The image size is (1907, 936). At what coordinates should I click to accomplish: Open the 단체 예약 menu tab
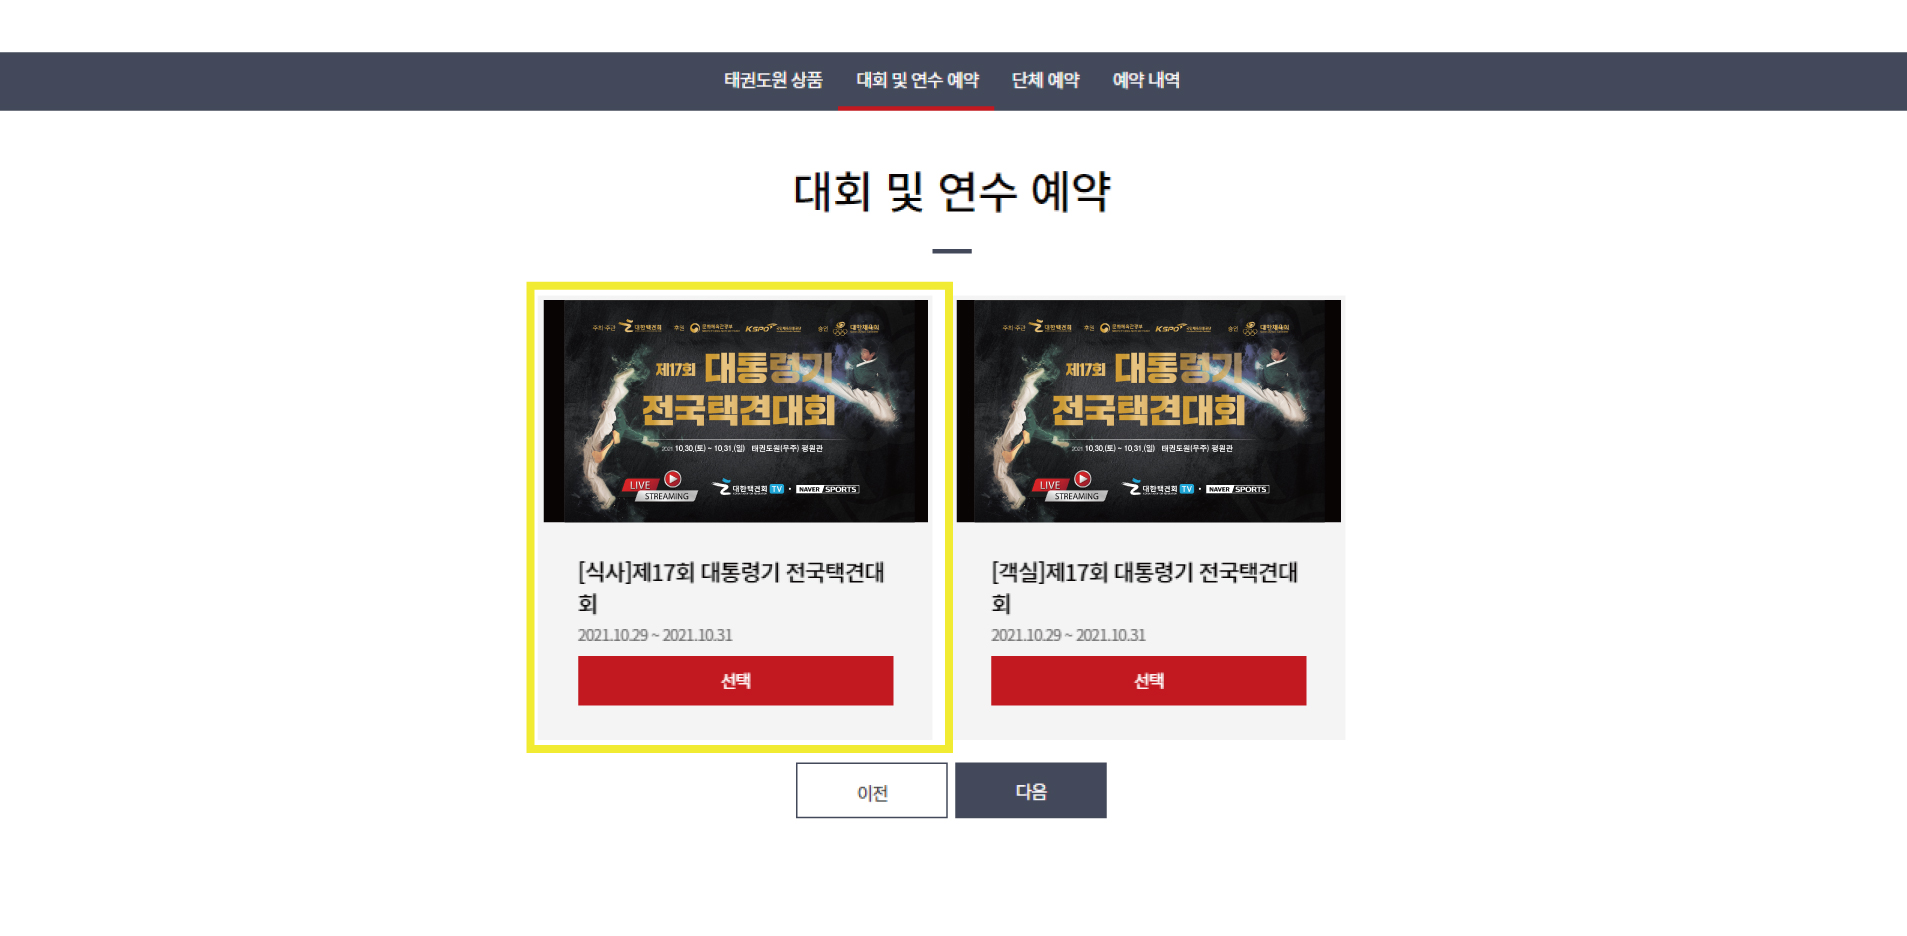1045,80
